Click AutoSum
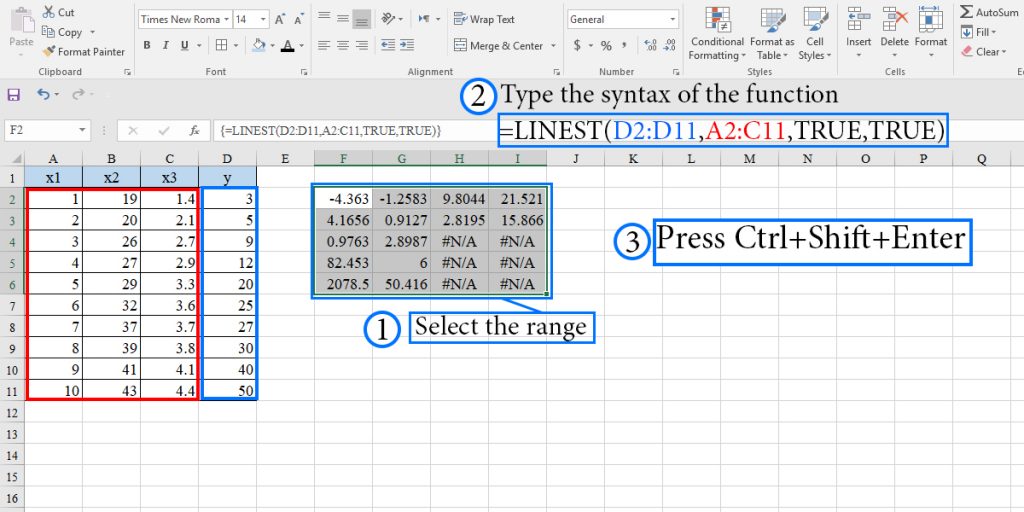Viewport: 1024px width, 512px height. (x=989, y=12)
